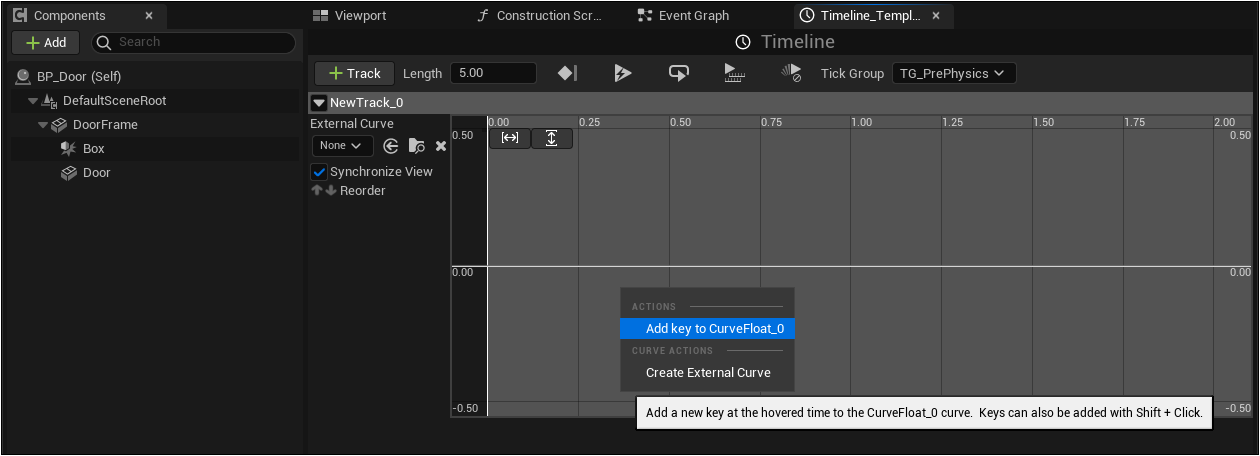Zoom to fit vertical button
This screenshot has width=1260, height=456.
click(552, 138)
